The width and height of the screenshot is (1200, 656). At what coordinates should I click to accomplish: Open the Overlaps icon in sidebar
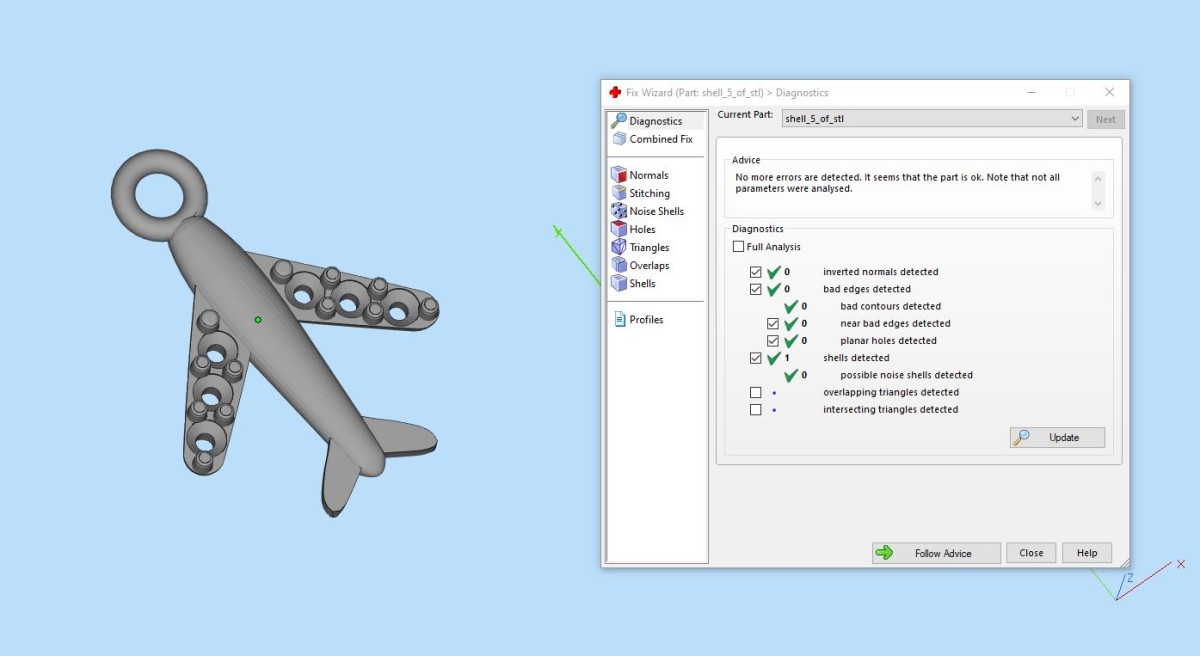tap(619, 265)
